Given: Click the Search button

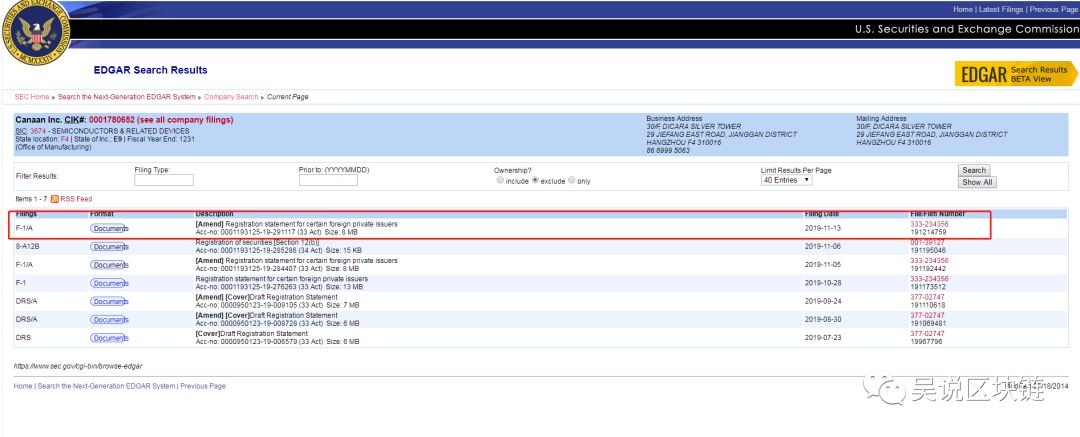Looking at the screenshot, I should coord(974,170).
